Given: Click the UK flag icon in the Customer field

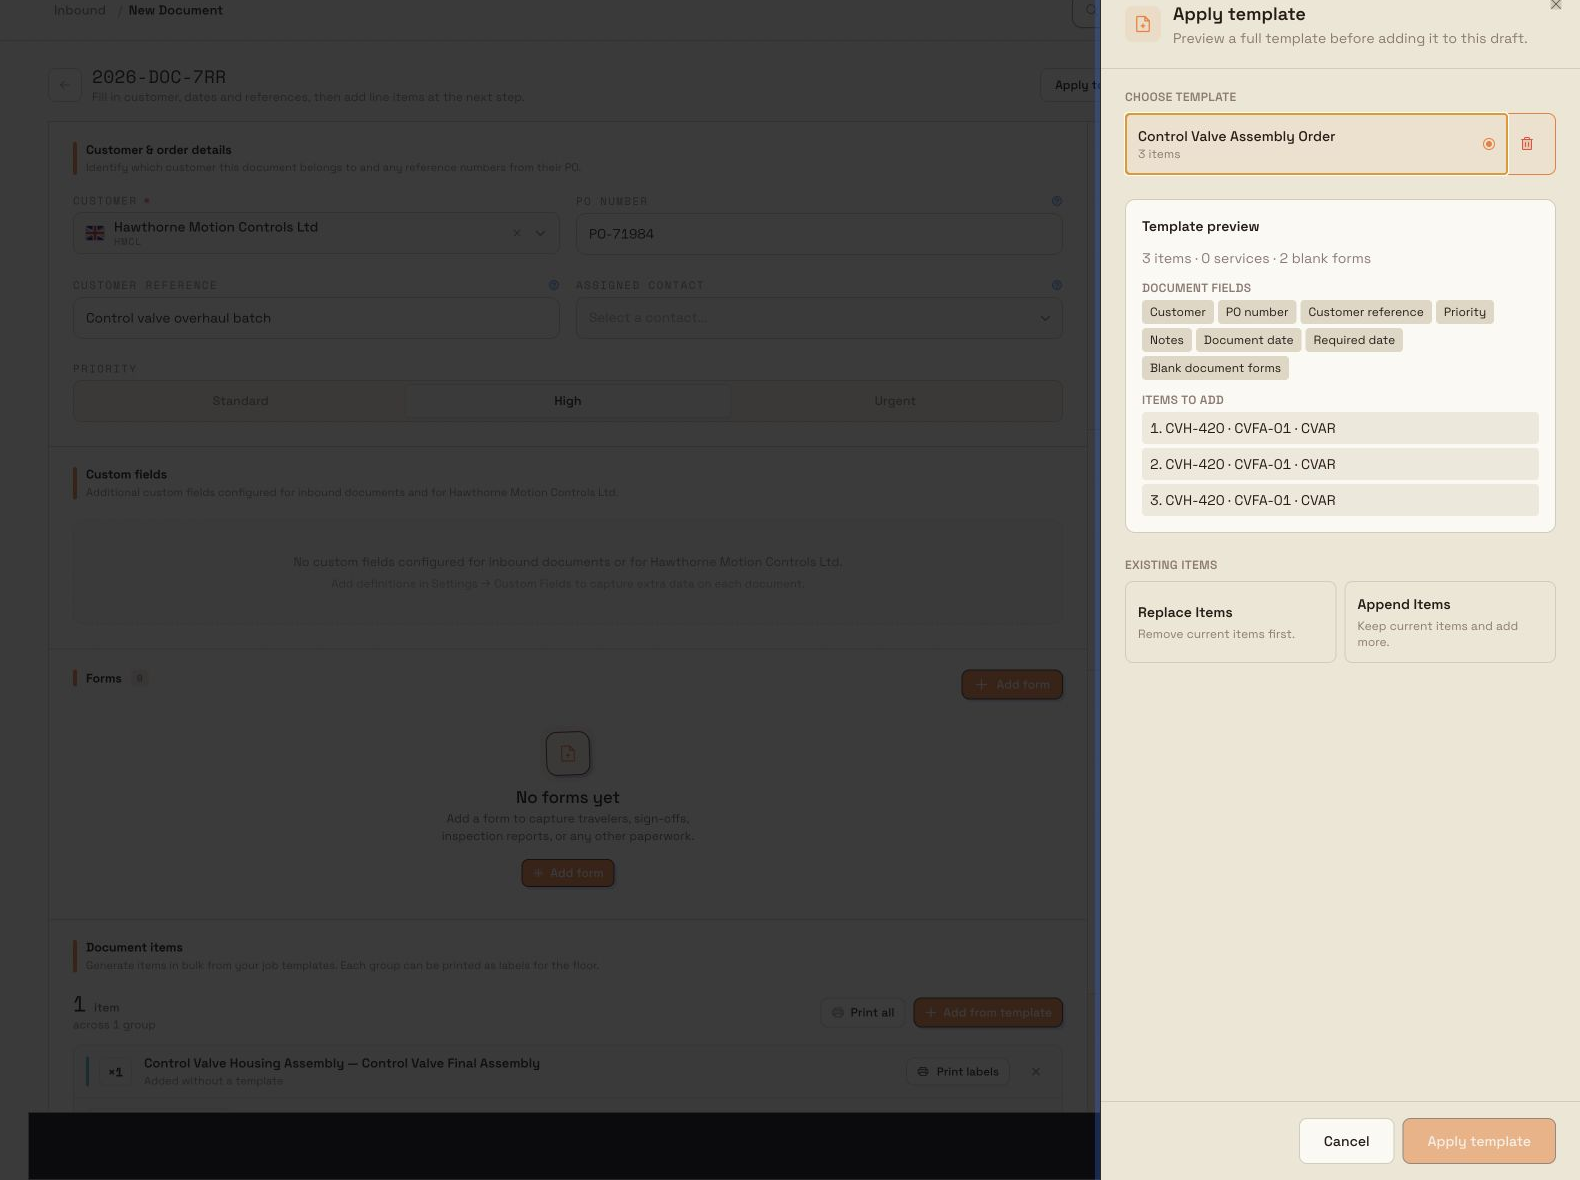Looking at the screenshot, I should click(x=95, y=233).
